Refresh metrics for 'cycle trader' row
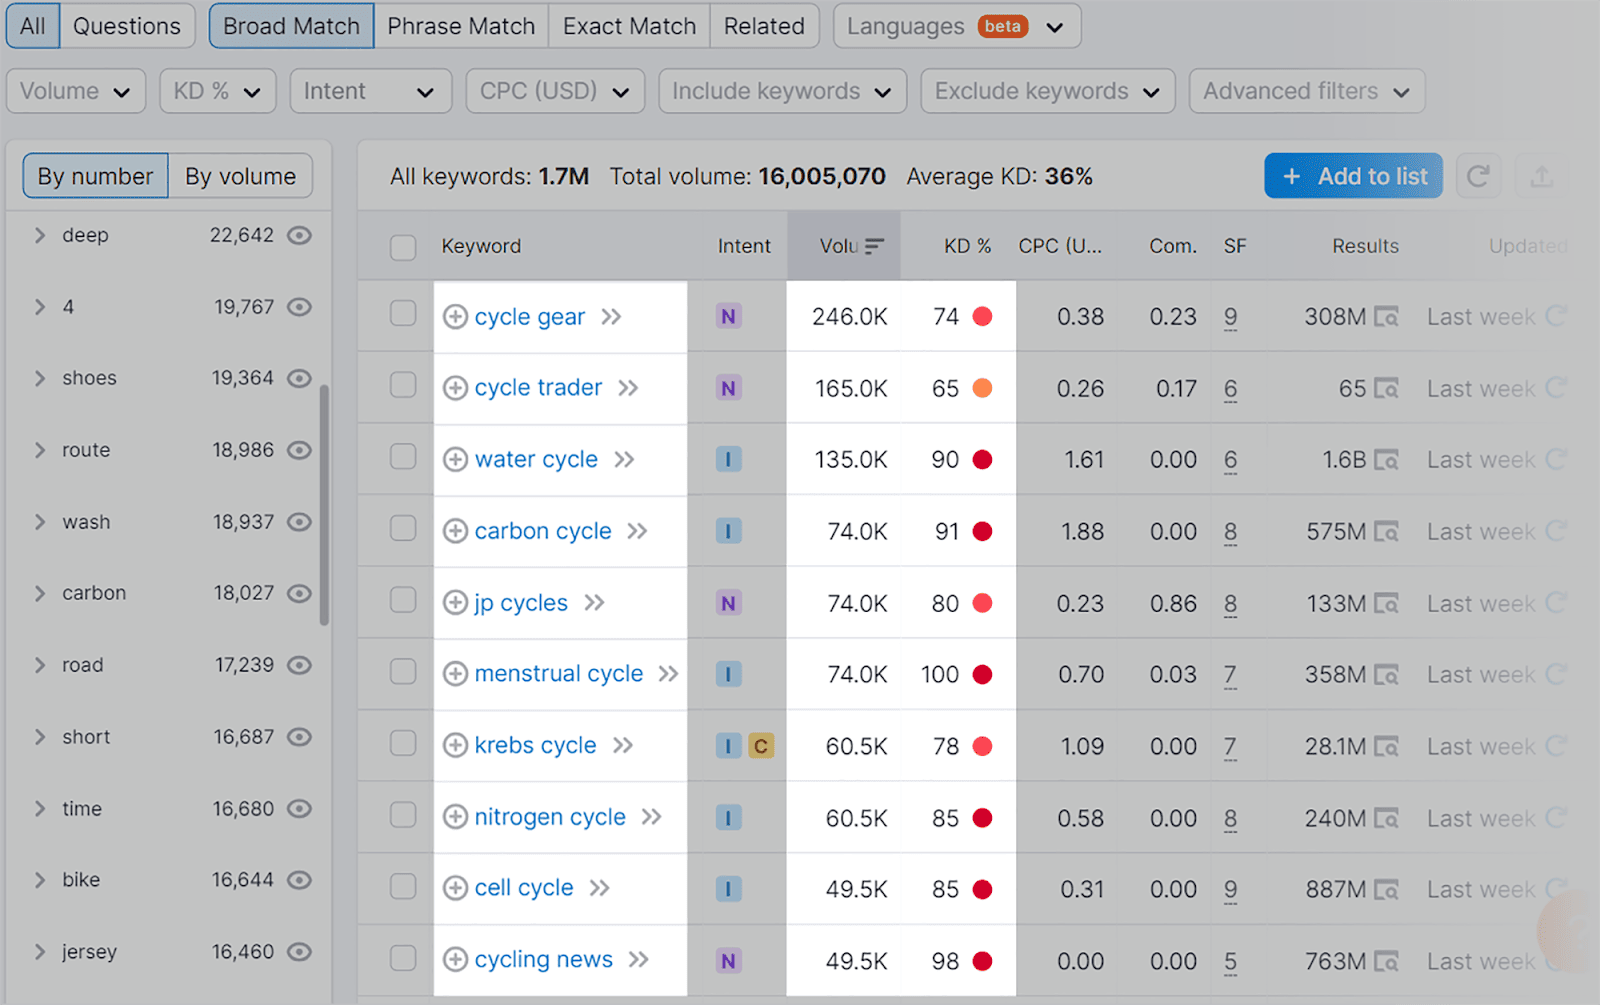1600x1005 pixels. (1555, 388)
